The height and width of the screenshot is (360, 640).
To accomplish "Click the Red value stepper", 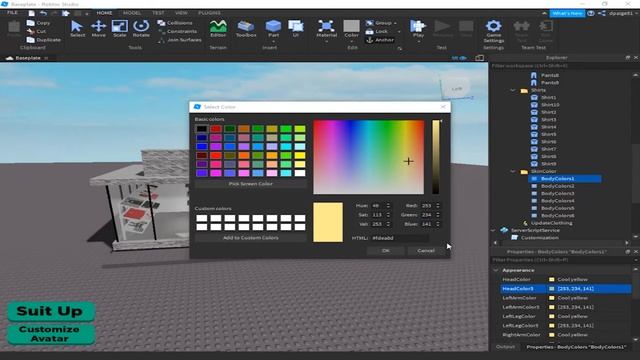I will point(438,206).
